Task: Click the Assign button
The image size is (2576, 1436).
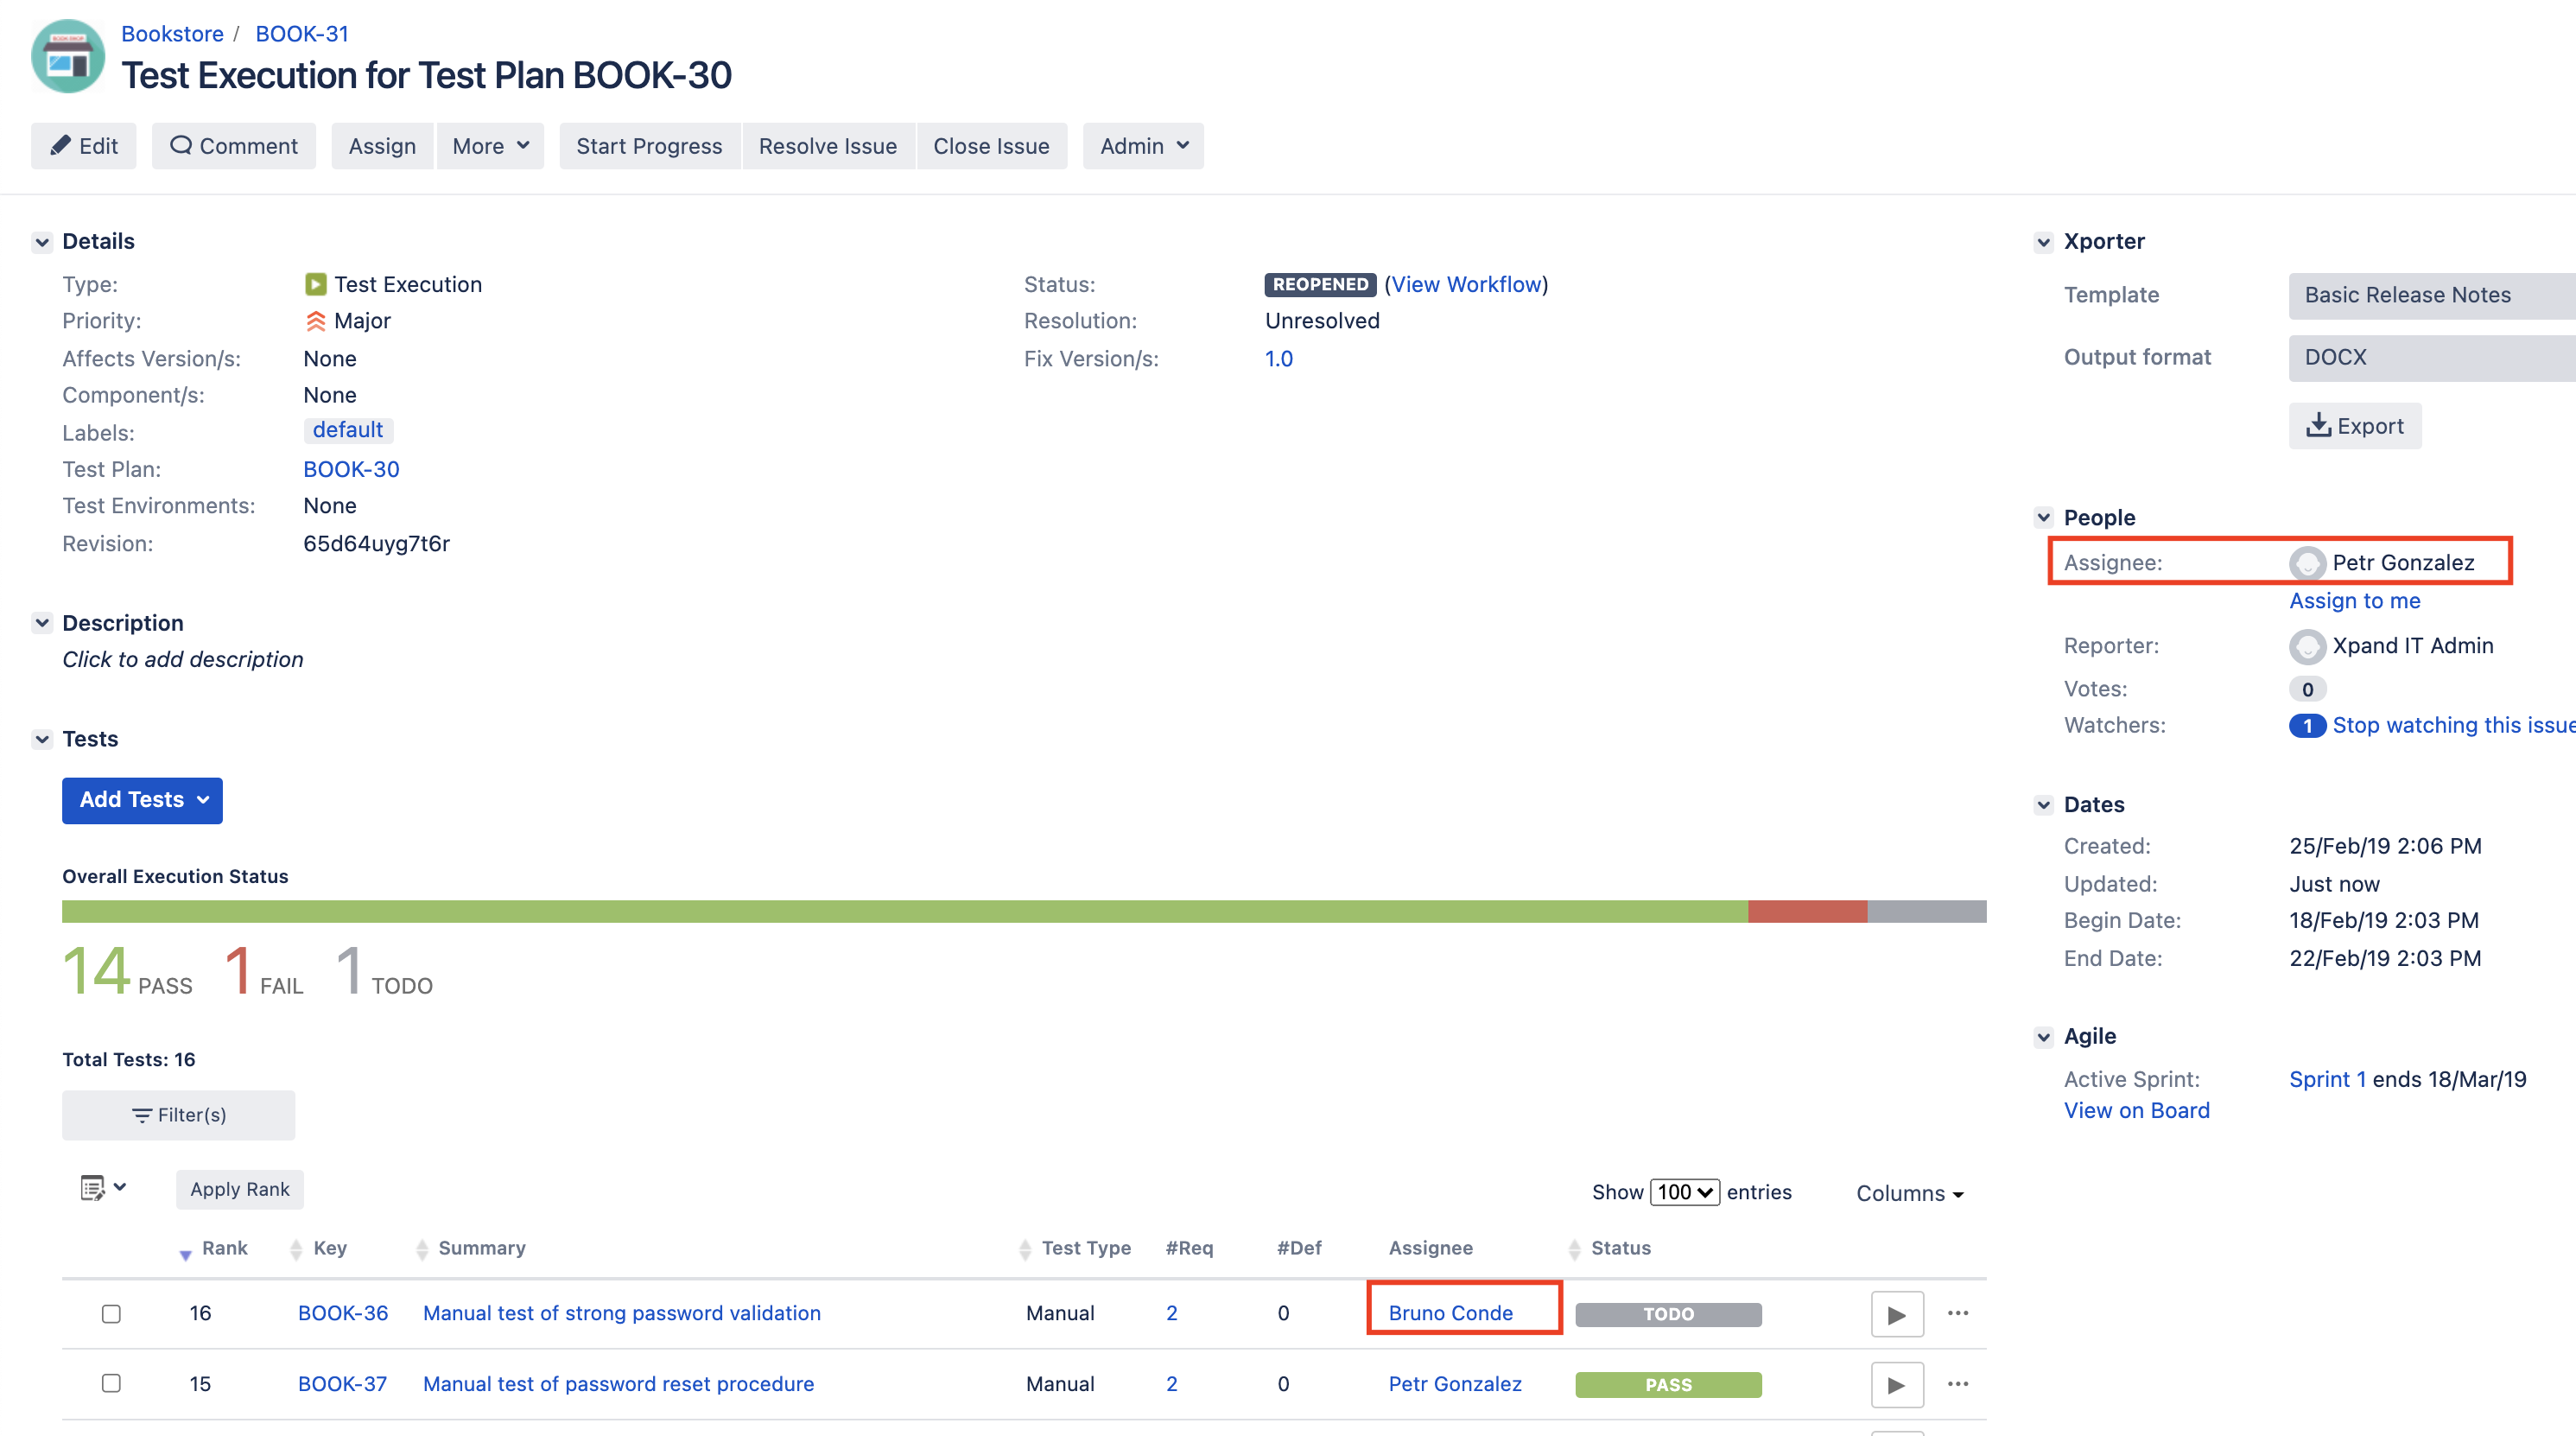Action: pos(382,146)
